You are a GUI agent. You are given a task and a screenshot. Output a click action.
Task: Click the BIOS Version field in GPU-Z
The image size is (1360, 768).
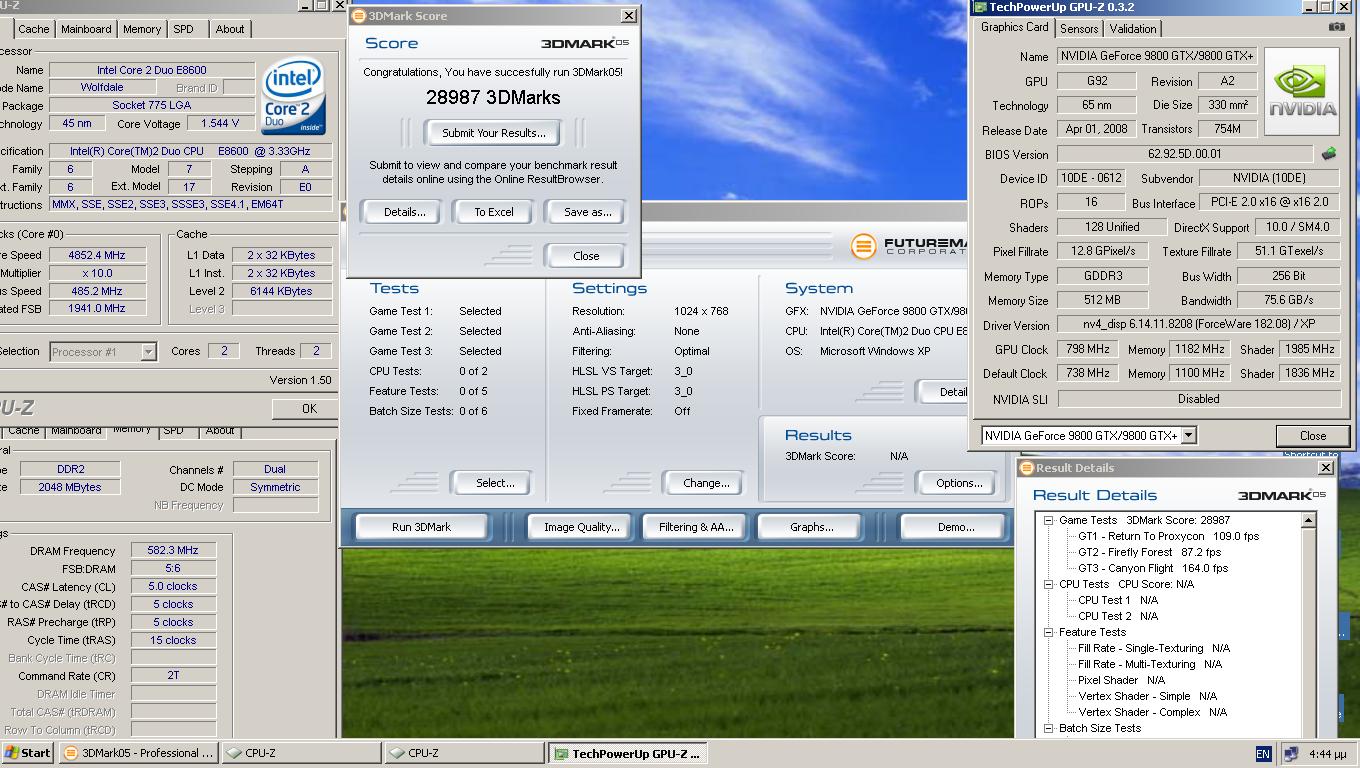tap(1185, 154)
